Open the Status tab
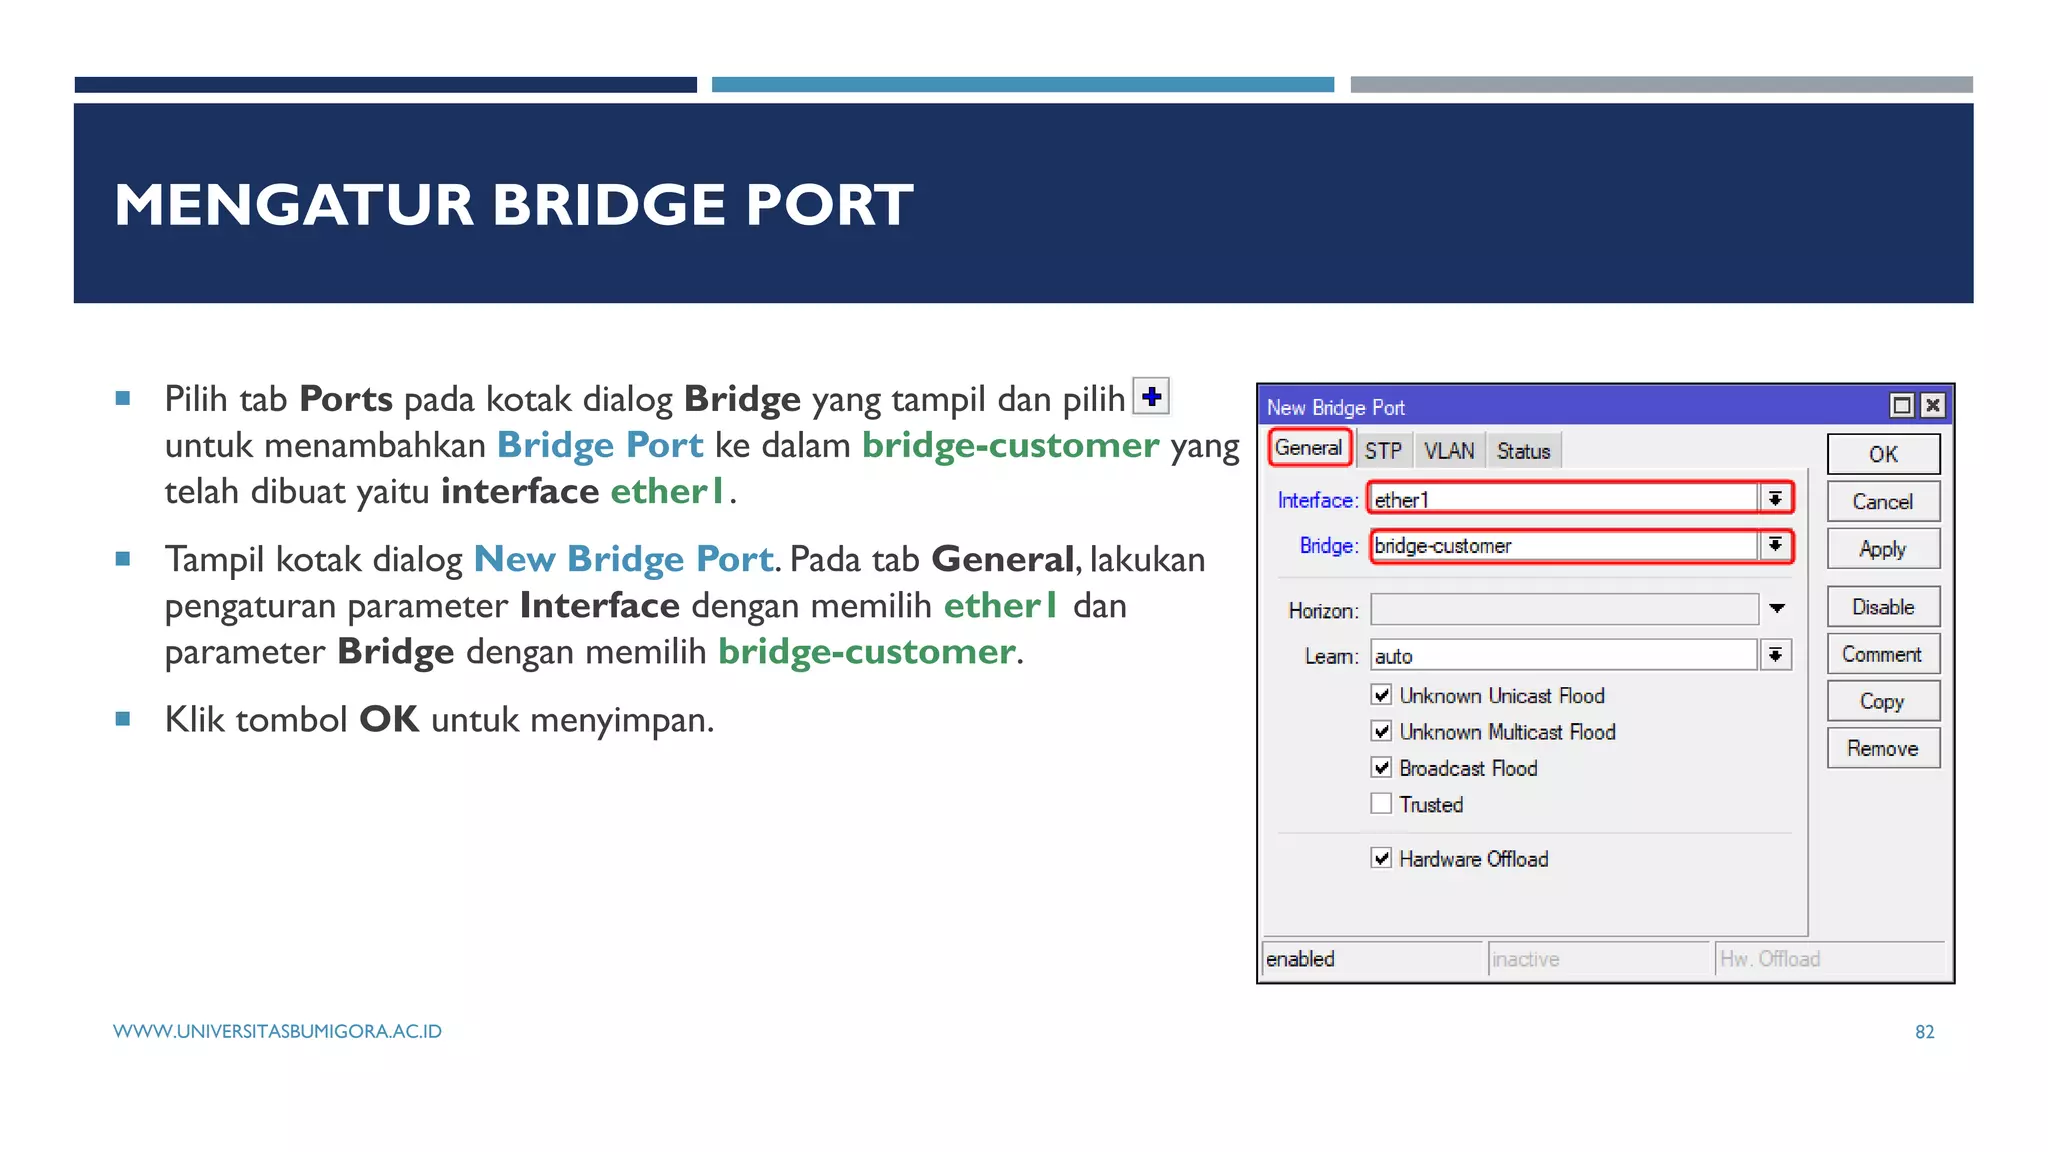Image resolution: width=2048 pixels, height=1152 pixels. point(1523,451)
